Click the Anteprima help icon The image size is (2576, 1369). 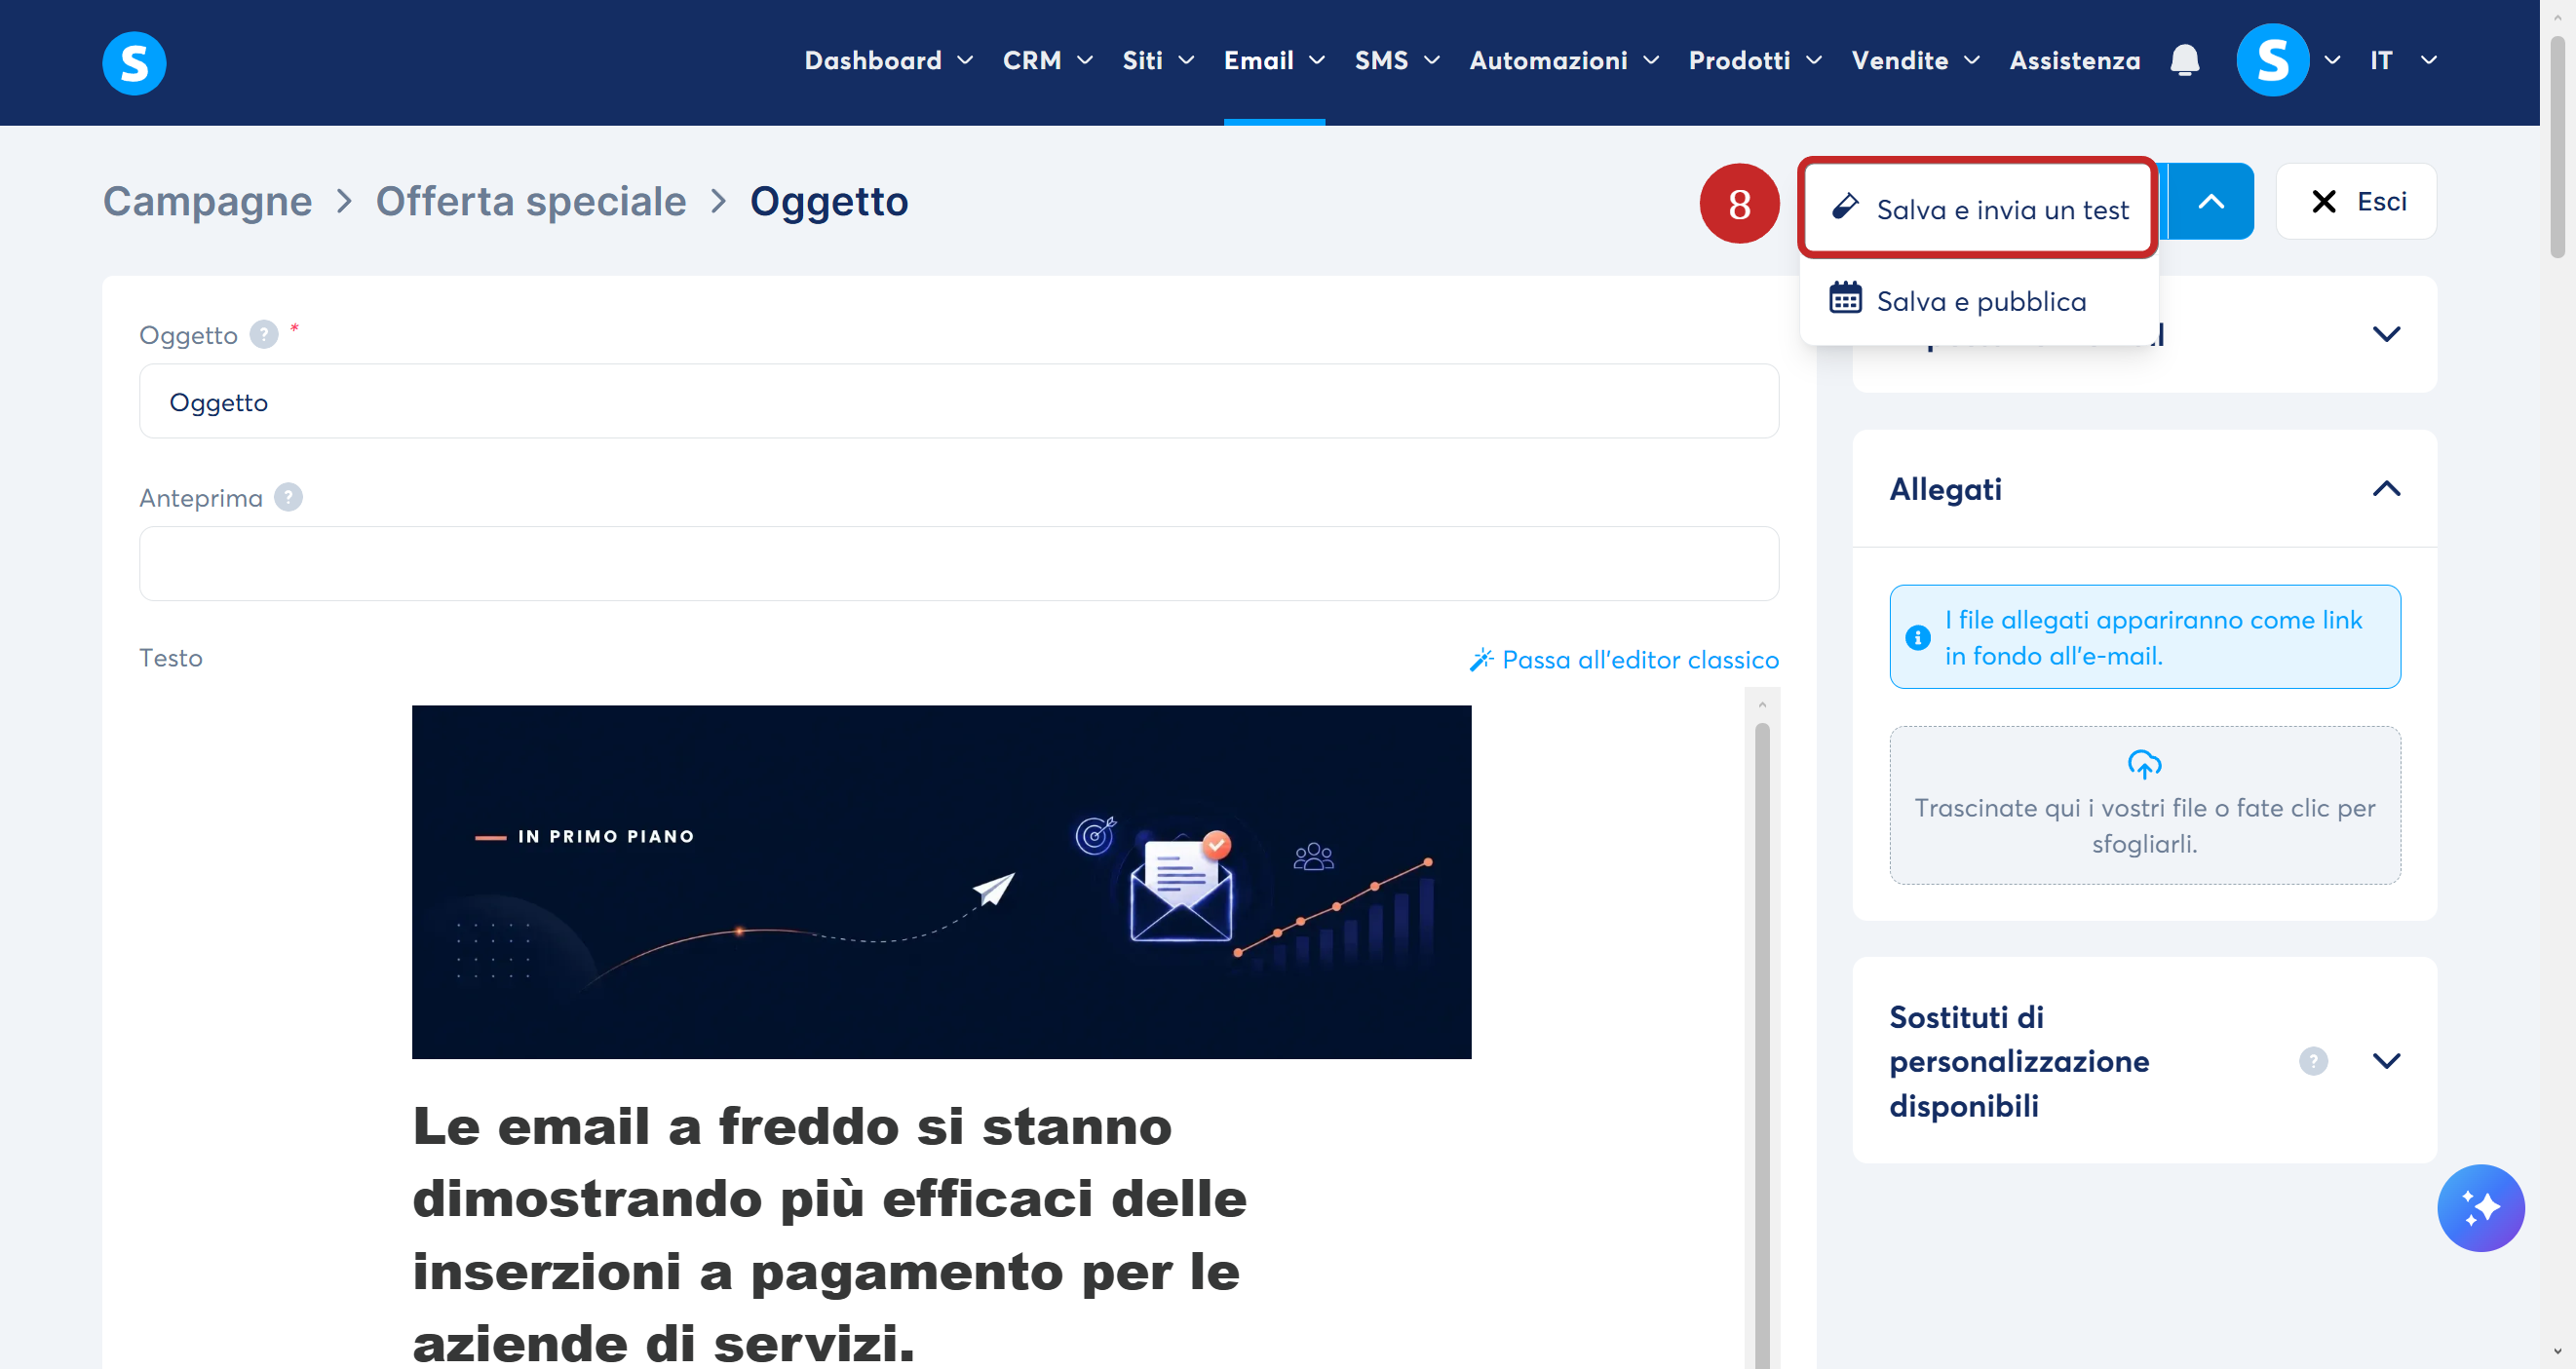289,497
